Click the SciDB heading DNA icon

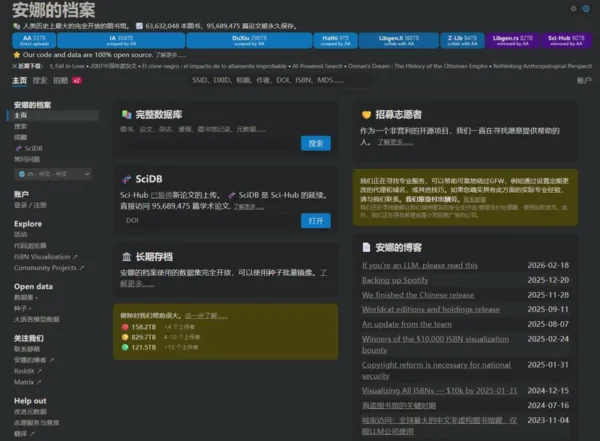pyautogui.click(x=126, y=179)
